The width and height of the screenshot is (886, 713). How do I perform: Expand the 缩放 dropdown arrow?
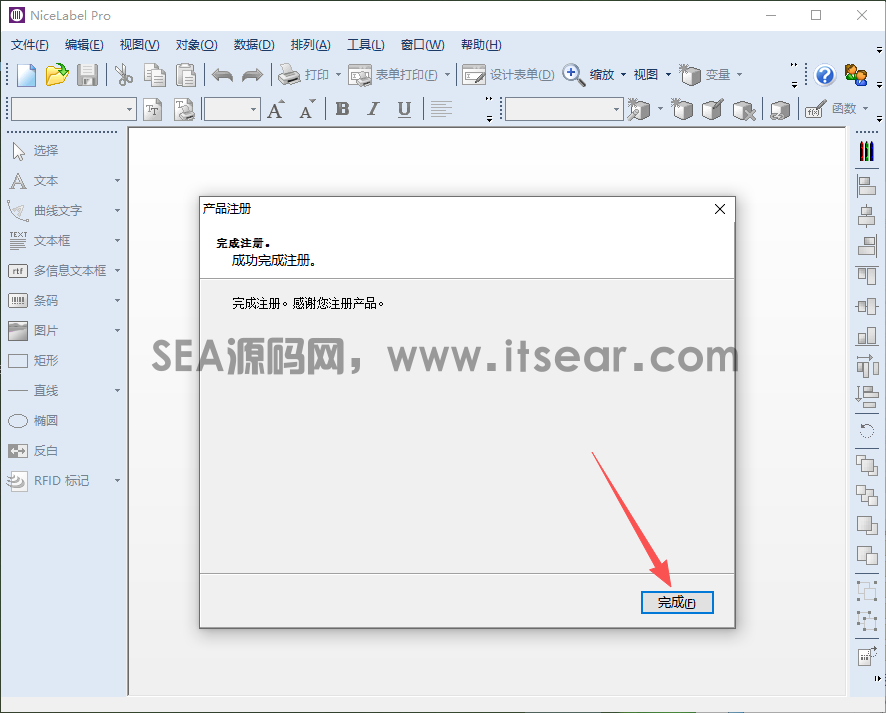(623, 75)
